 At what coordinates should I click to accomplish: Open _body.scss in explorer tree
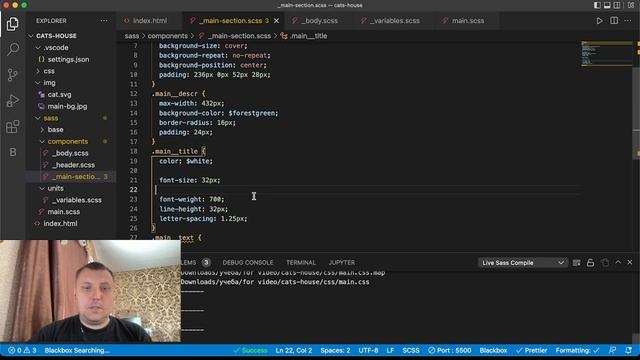(x=71, y=153)
